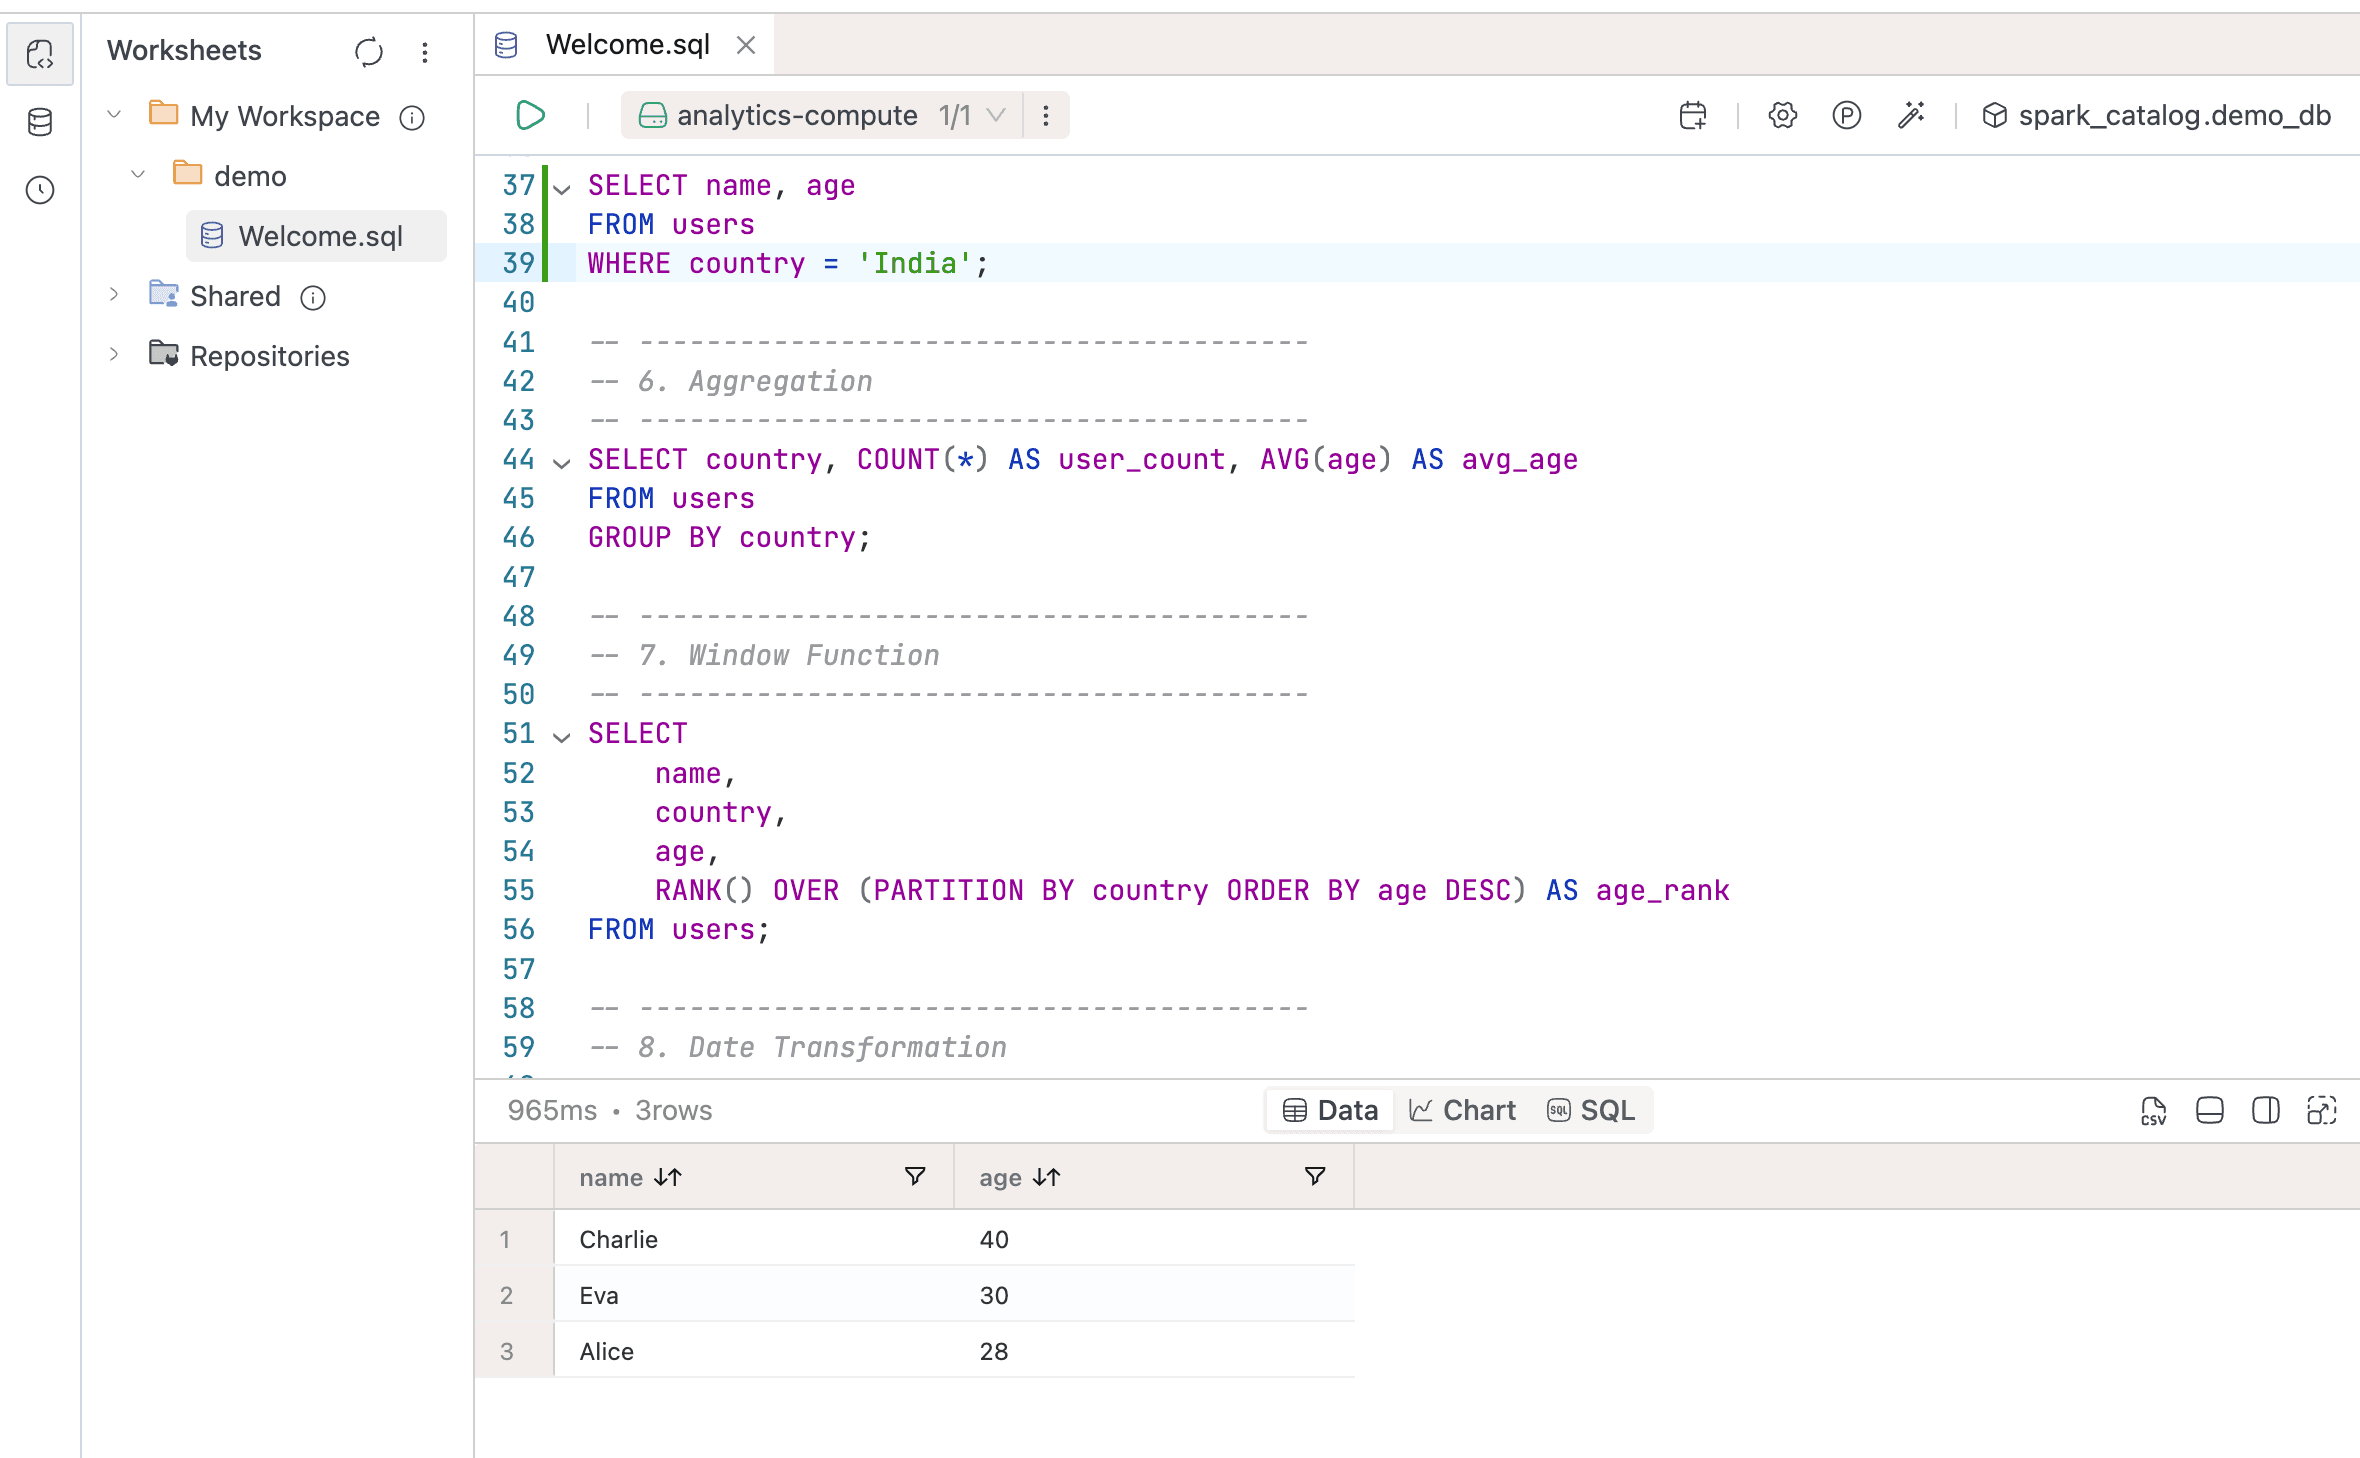The width and height of the screenshot is (2360, 1458).
Task: Open the filter on the age column
Action: coord(1315,1177)
